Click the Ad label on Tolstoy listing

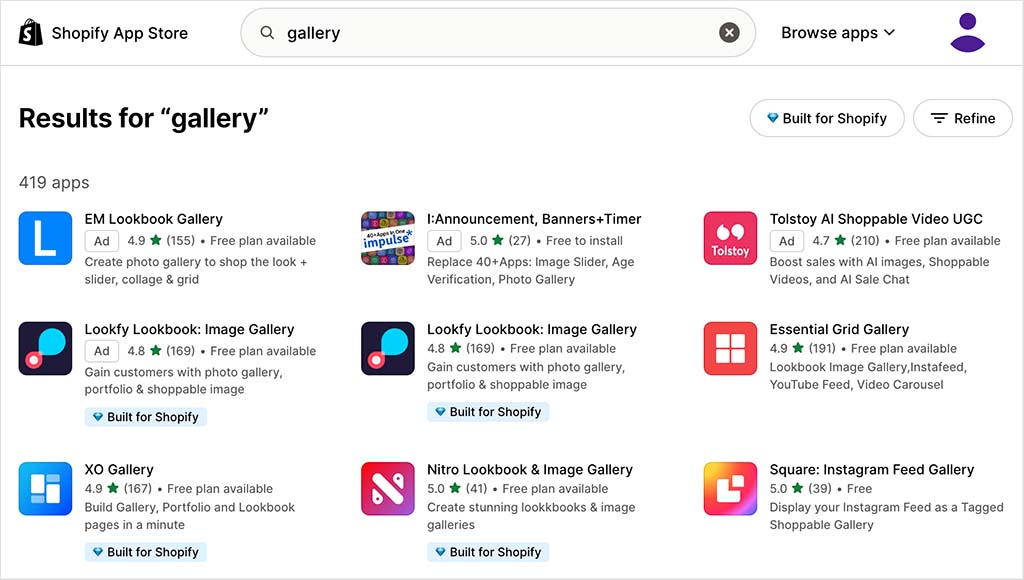pos(787,241)
